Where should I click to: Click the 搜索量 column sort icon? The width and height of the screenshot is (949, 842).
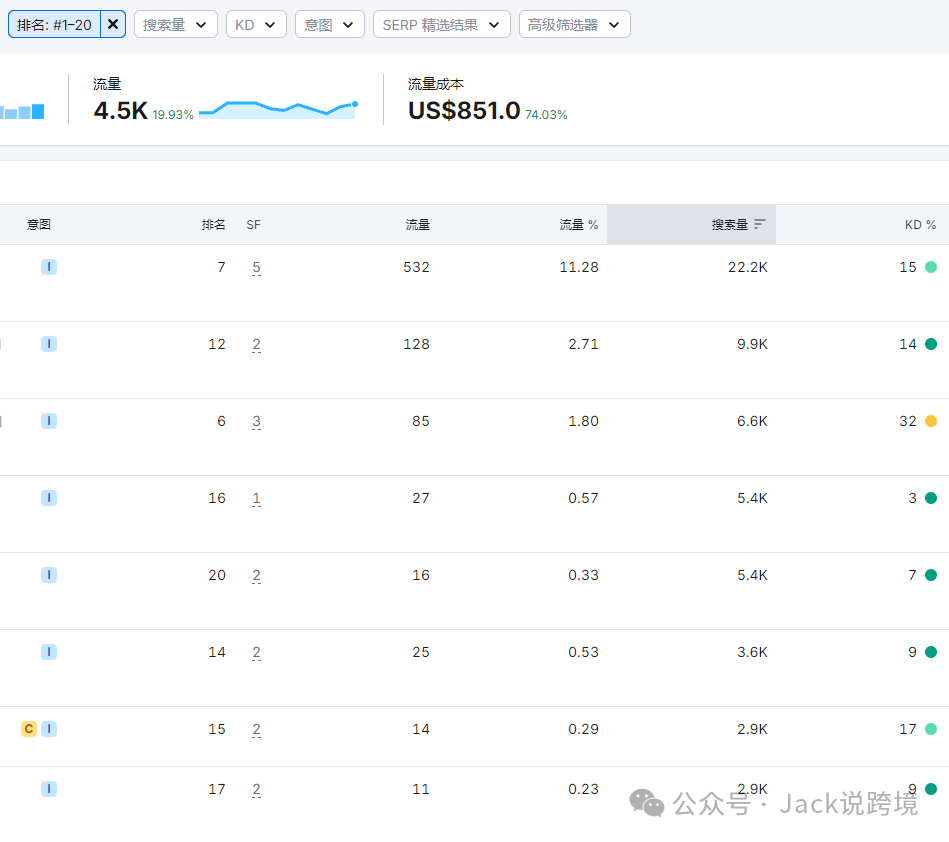click(x=760, y=225)
